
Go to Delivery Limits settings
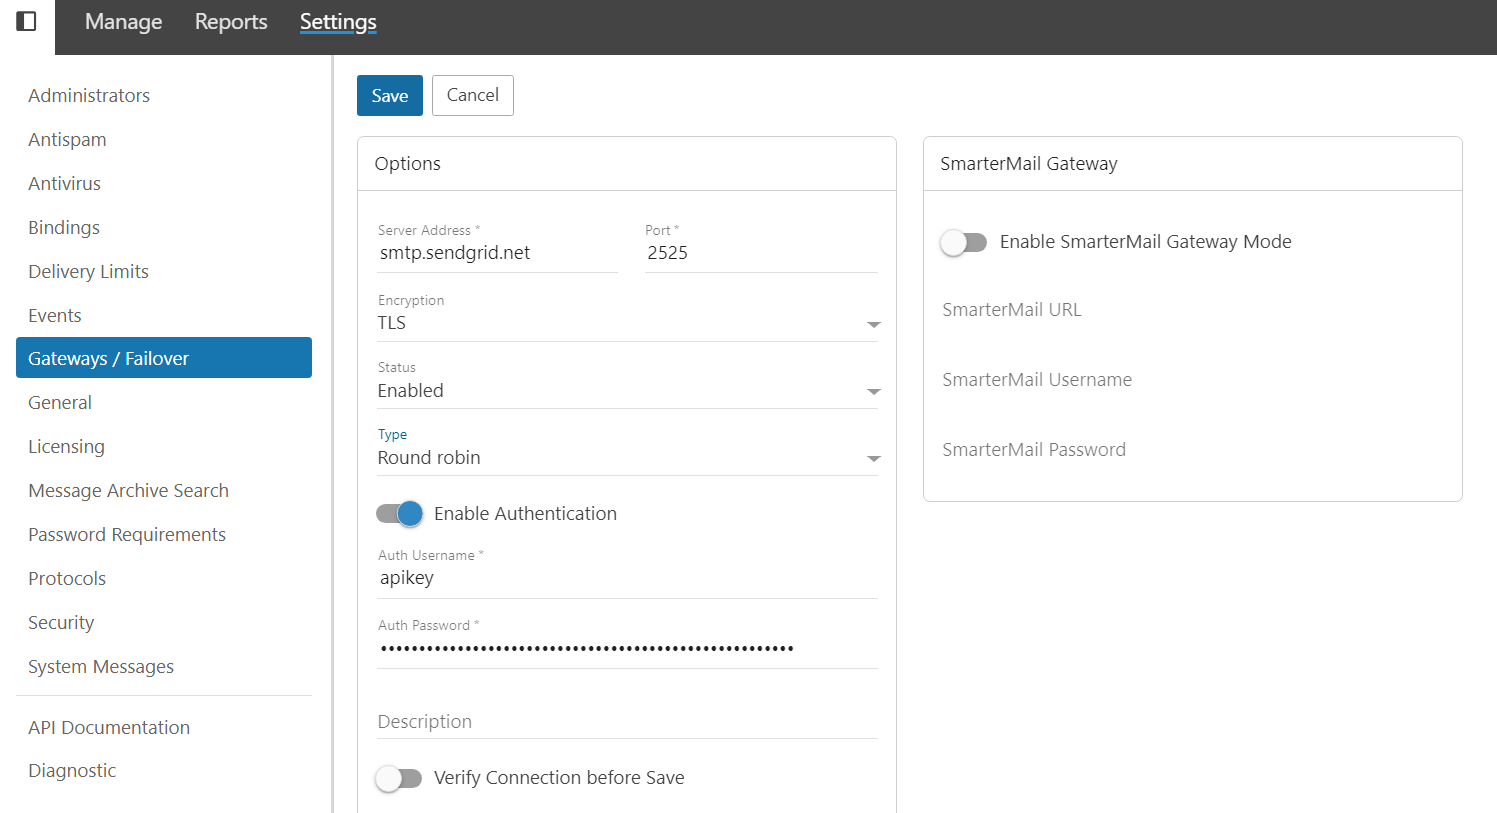[88, 272]
